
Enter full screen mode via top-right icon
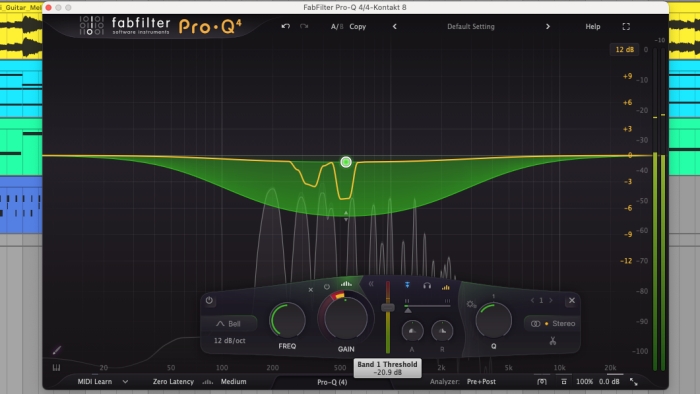click(626, 27)
